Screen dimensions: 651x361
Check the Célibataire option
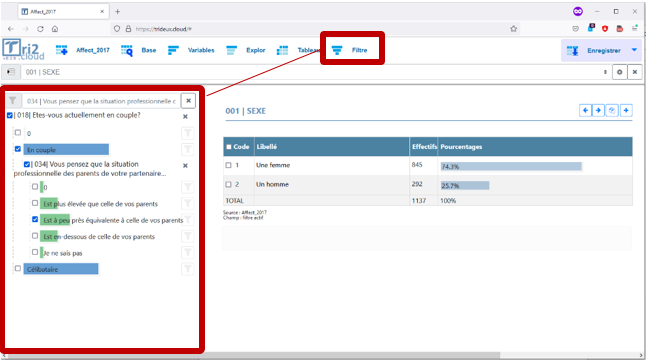pyautogui.click(x=18, y=268)
